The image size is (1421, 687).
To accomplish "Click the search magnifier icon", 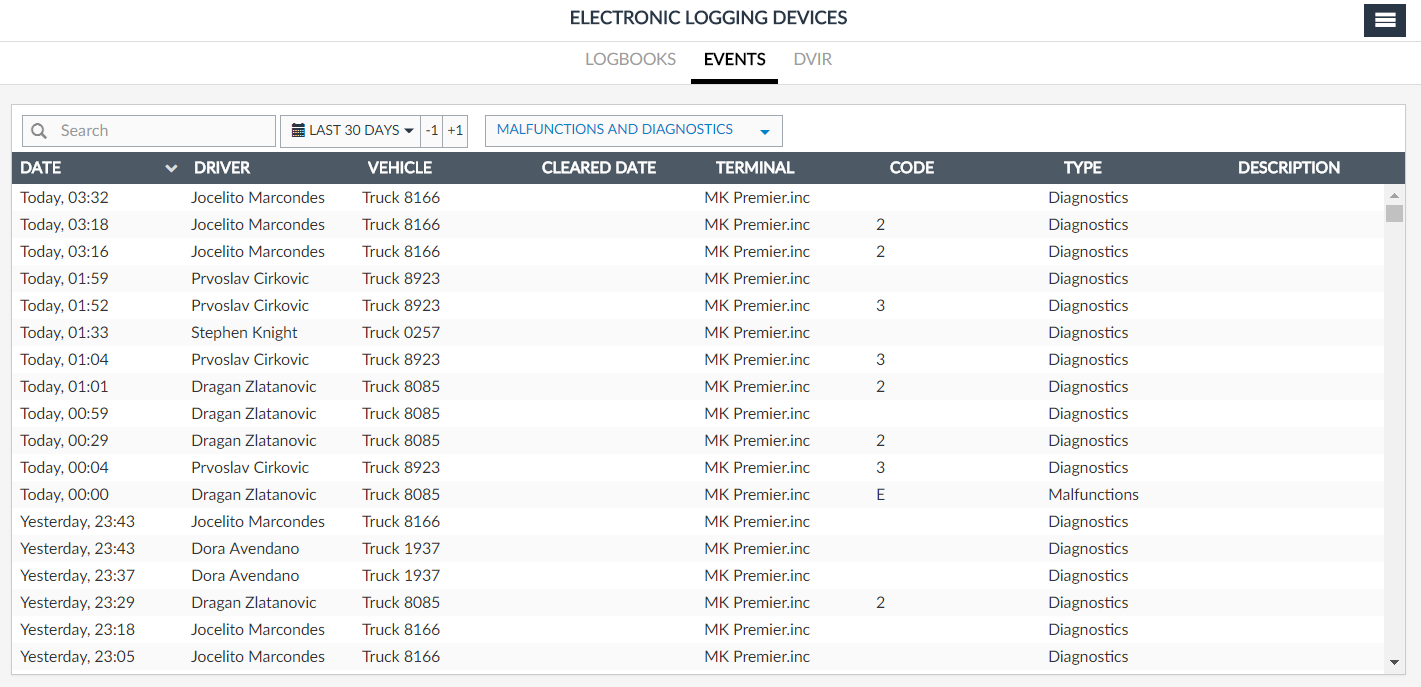I will pyautogui.click(x=39, y=131).
